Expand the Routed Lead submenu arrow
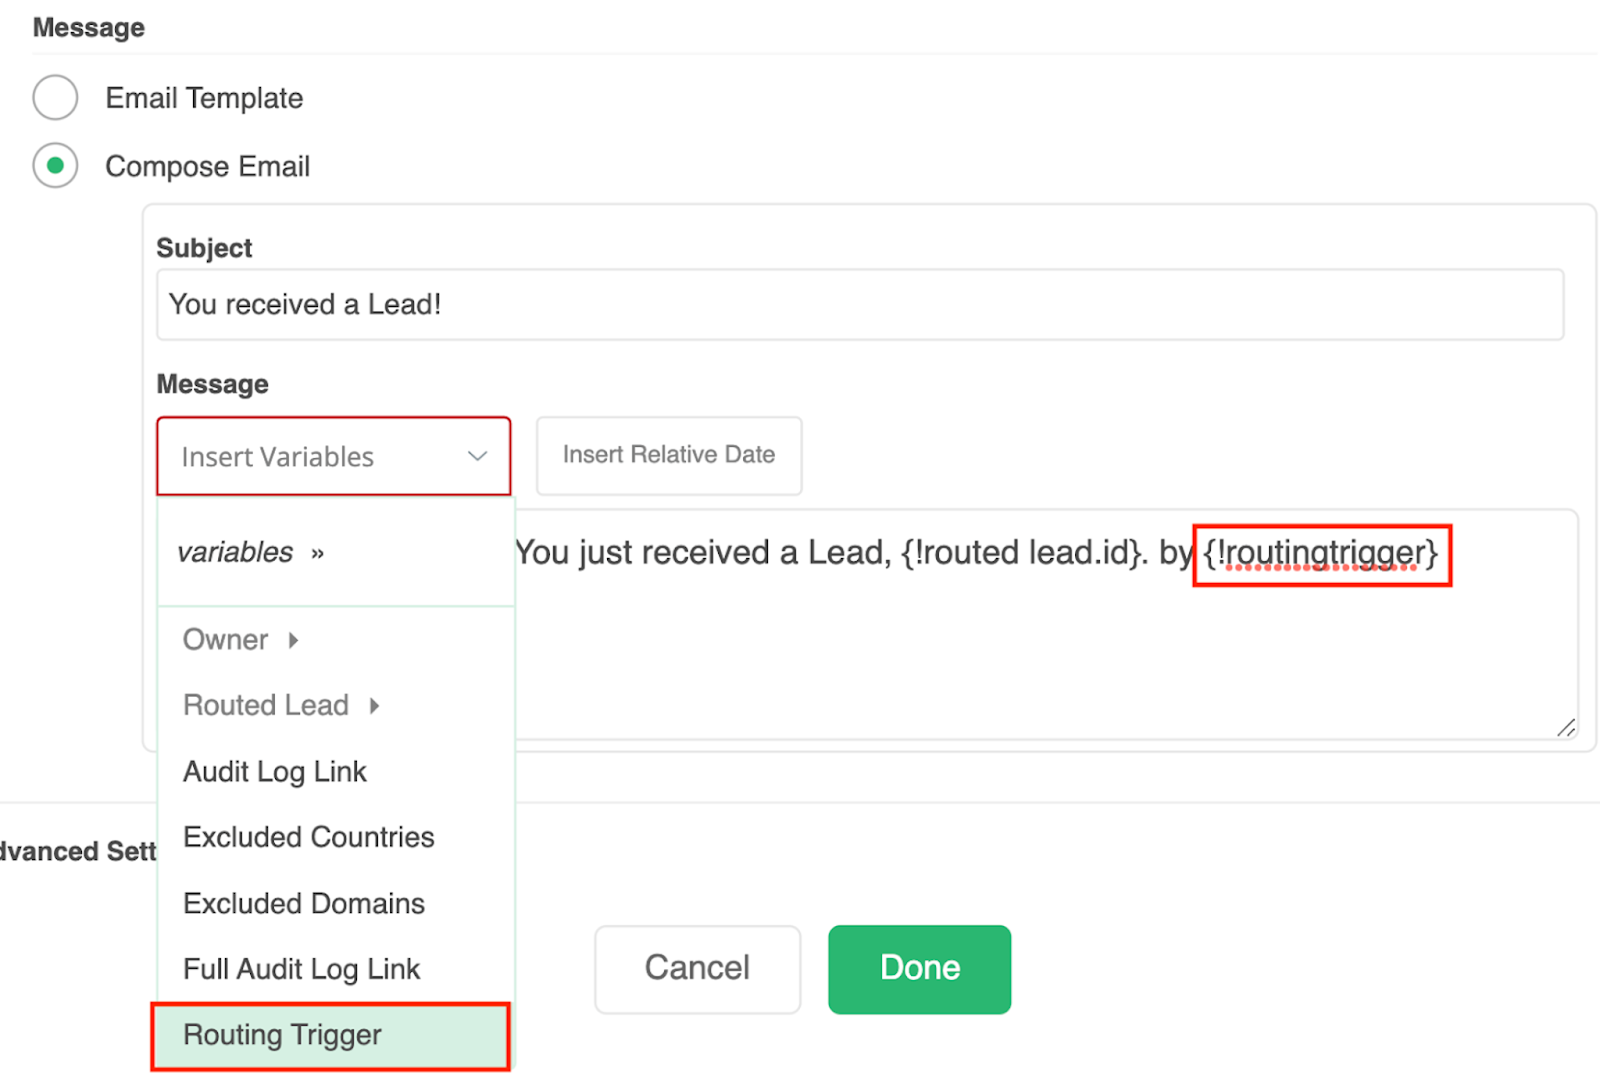The height and width of the screenshot is (1087, 1600). (x=374, y=706)
